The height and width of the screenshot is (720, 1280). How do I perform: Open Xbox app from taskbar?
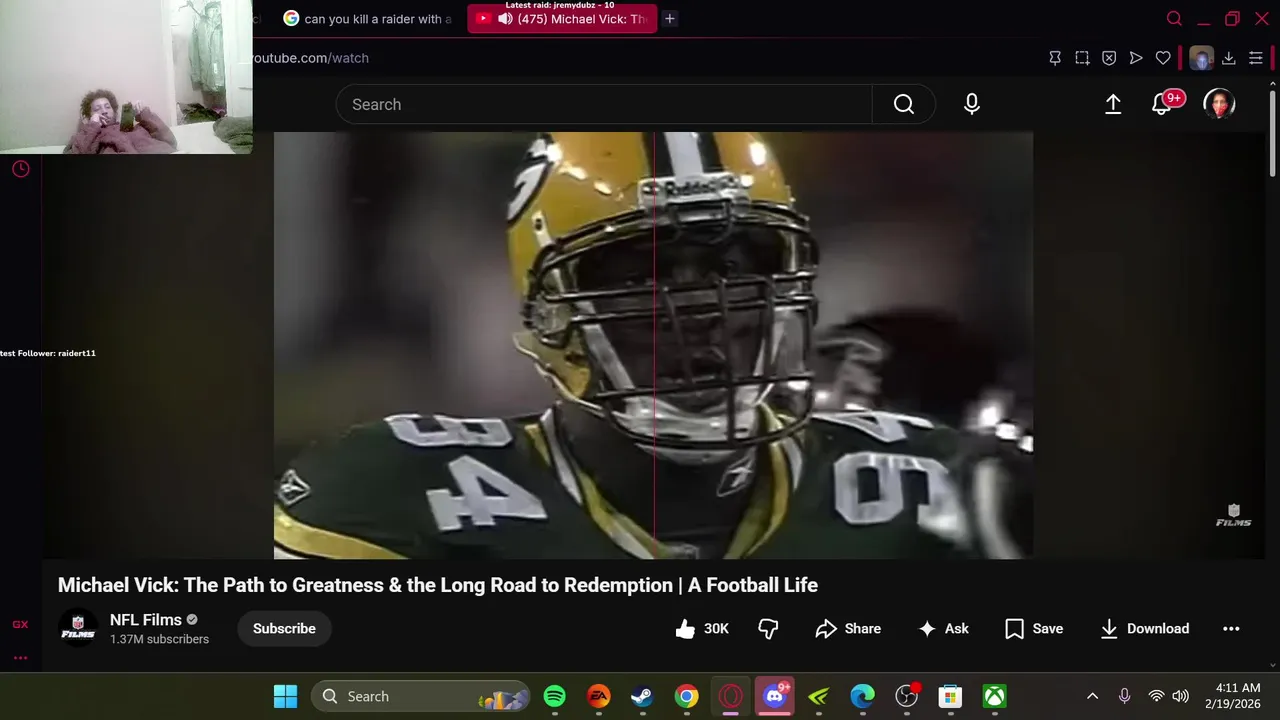click(995, 696)
